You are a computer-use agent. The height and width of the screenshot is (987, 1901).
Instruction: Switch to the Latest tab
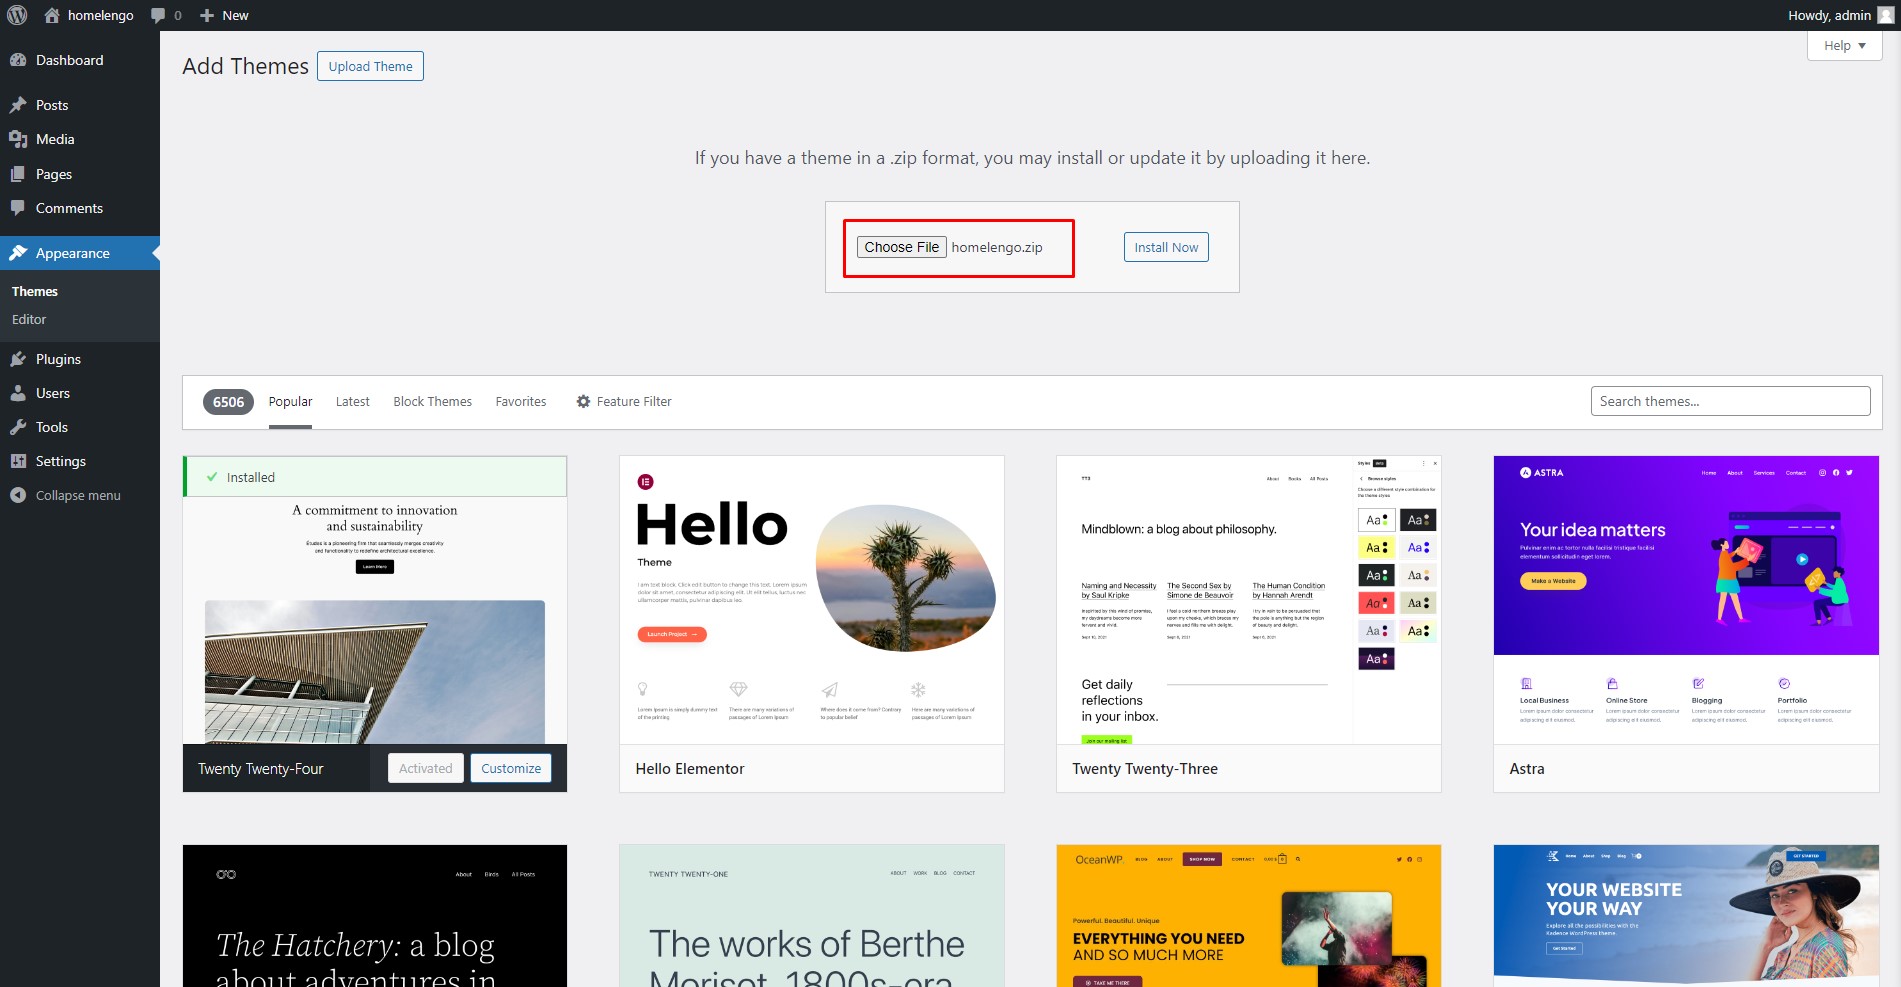(x=353, y=401)
